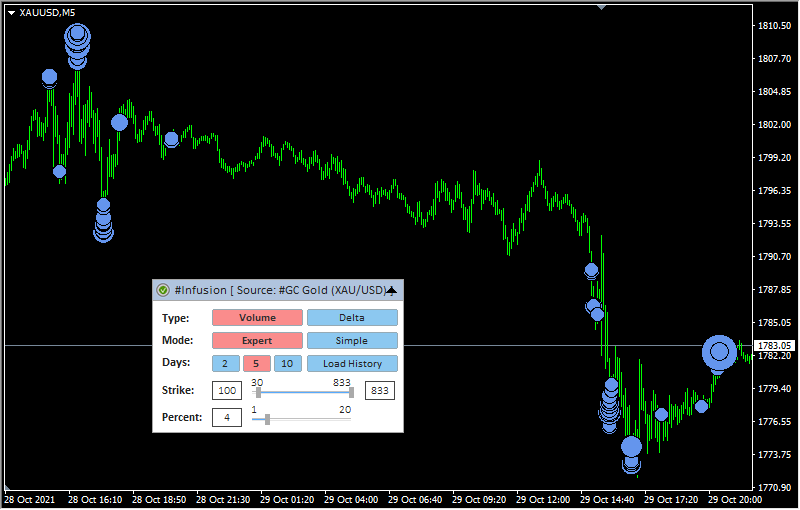Image resolution: width=800 pixels, height=510 pixels.
Task: Click the Strike minimum input field showing 100
Action: tap(226, 390)
